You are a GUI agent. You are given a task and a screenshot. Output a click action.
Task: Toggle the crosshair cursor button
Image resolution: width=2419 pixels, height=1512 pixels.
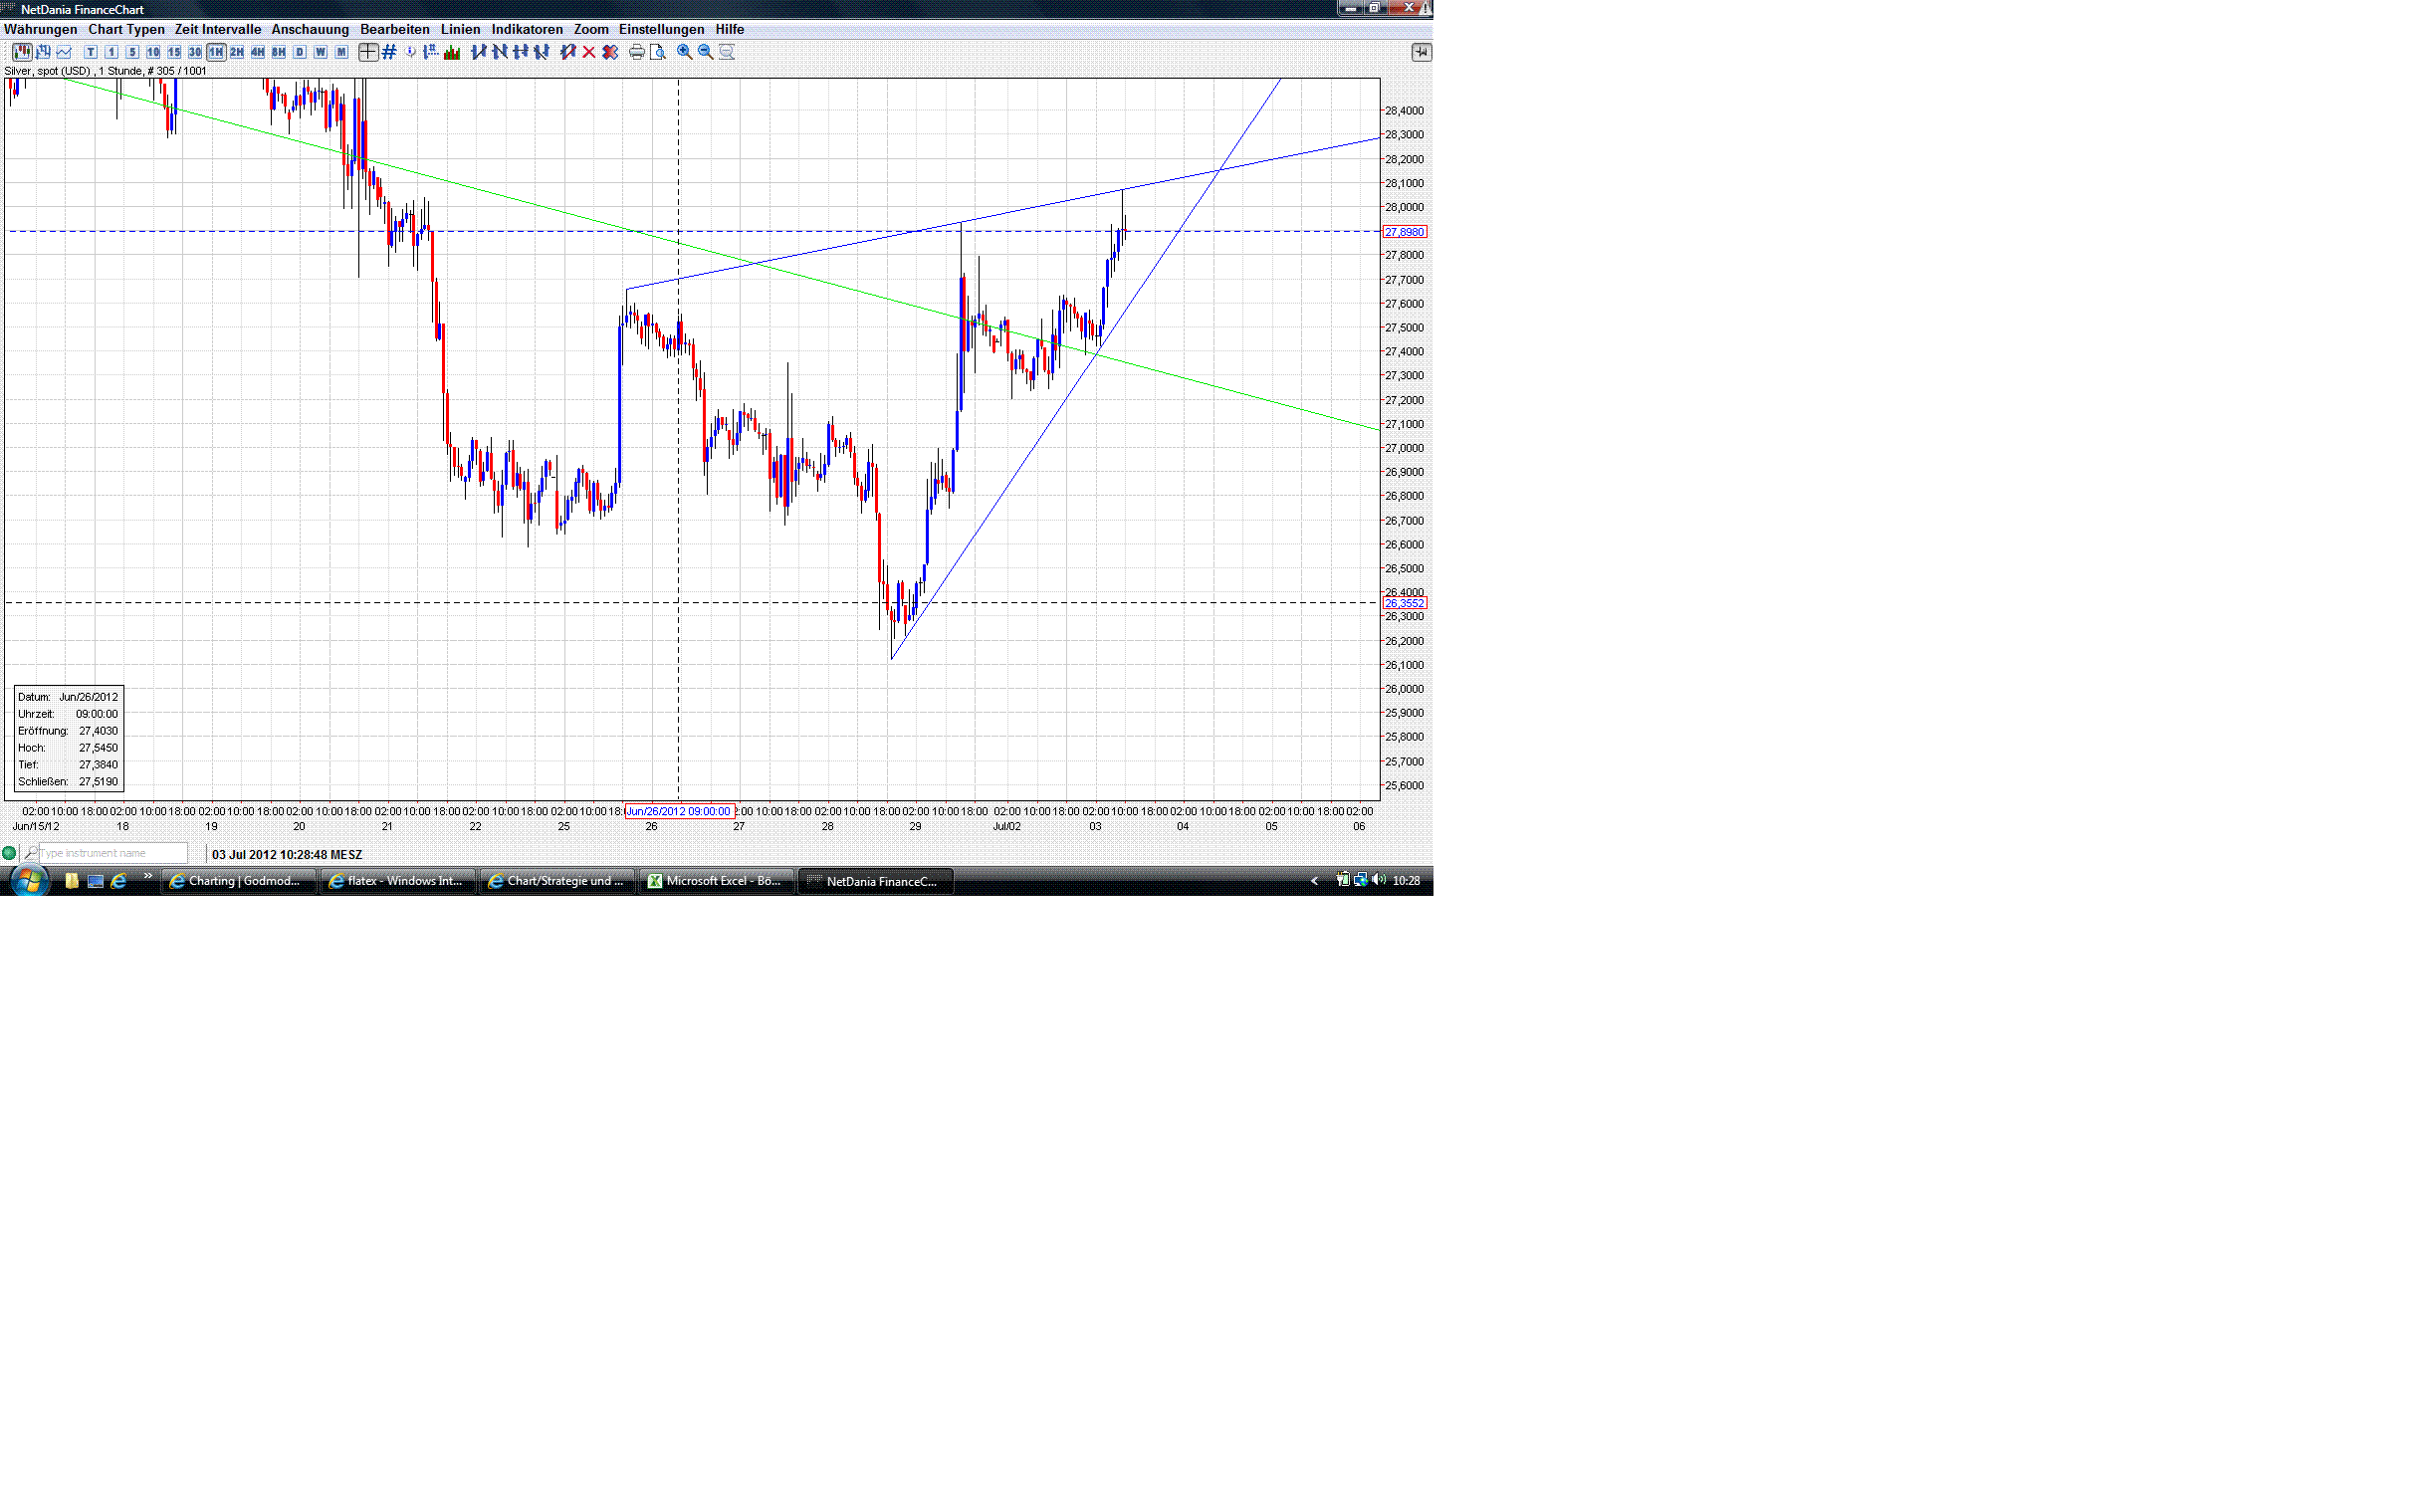[x=368, y=52]
